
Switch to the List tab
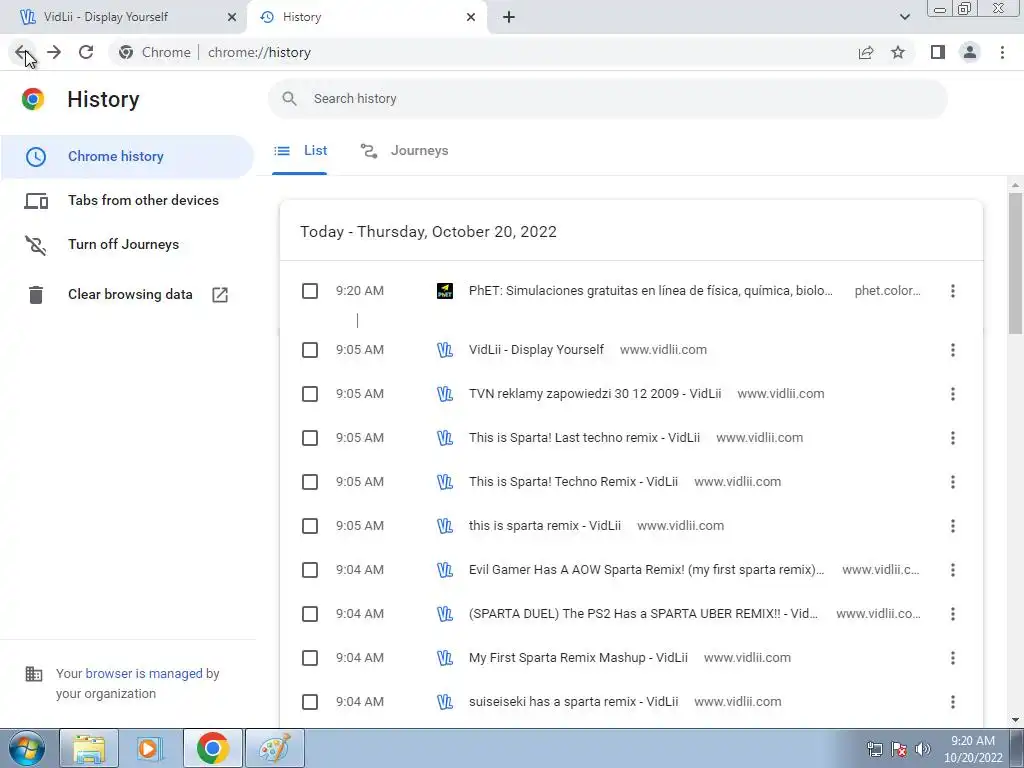pos(300,151)
